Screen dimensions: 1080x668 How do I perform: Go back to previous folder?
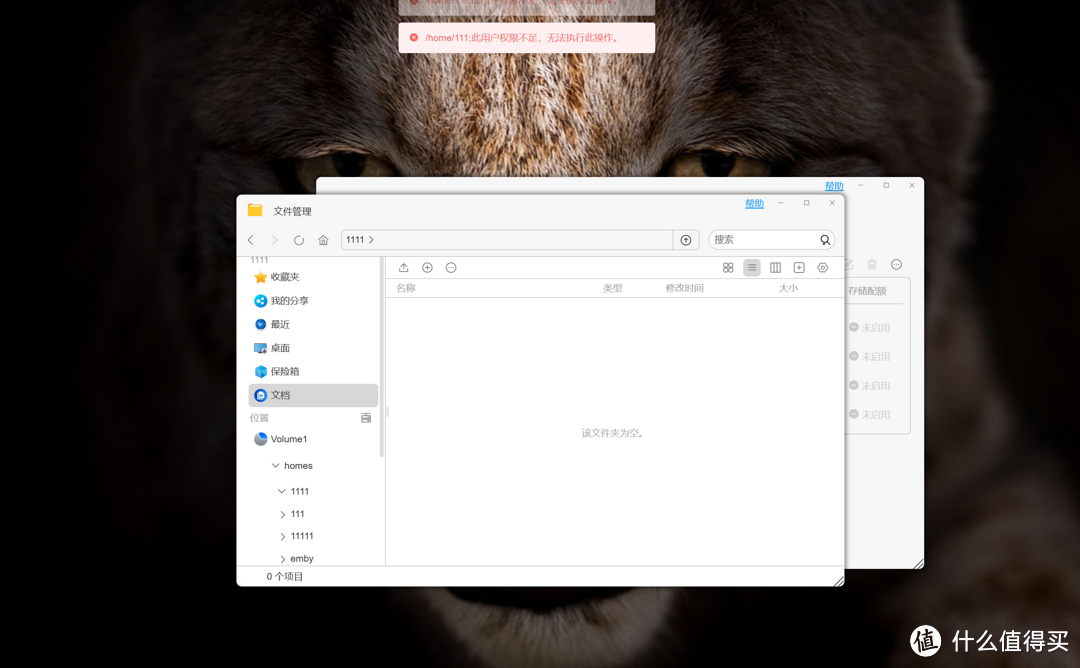(x=251, y=240)
